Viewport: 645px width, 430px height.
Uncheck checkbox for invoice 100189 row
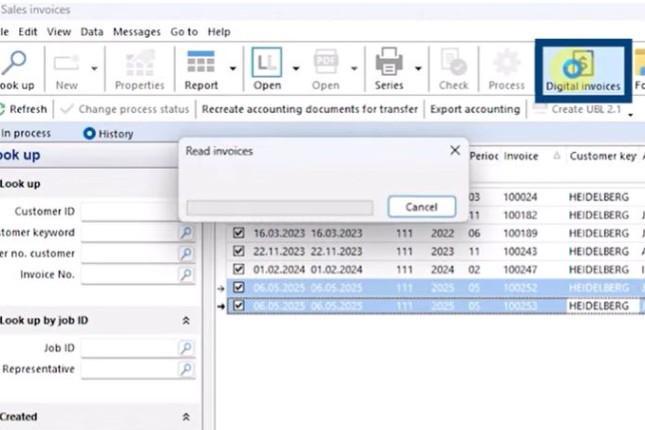pyautogui.click(x=238, y=233)
